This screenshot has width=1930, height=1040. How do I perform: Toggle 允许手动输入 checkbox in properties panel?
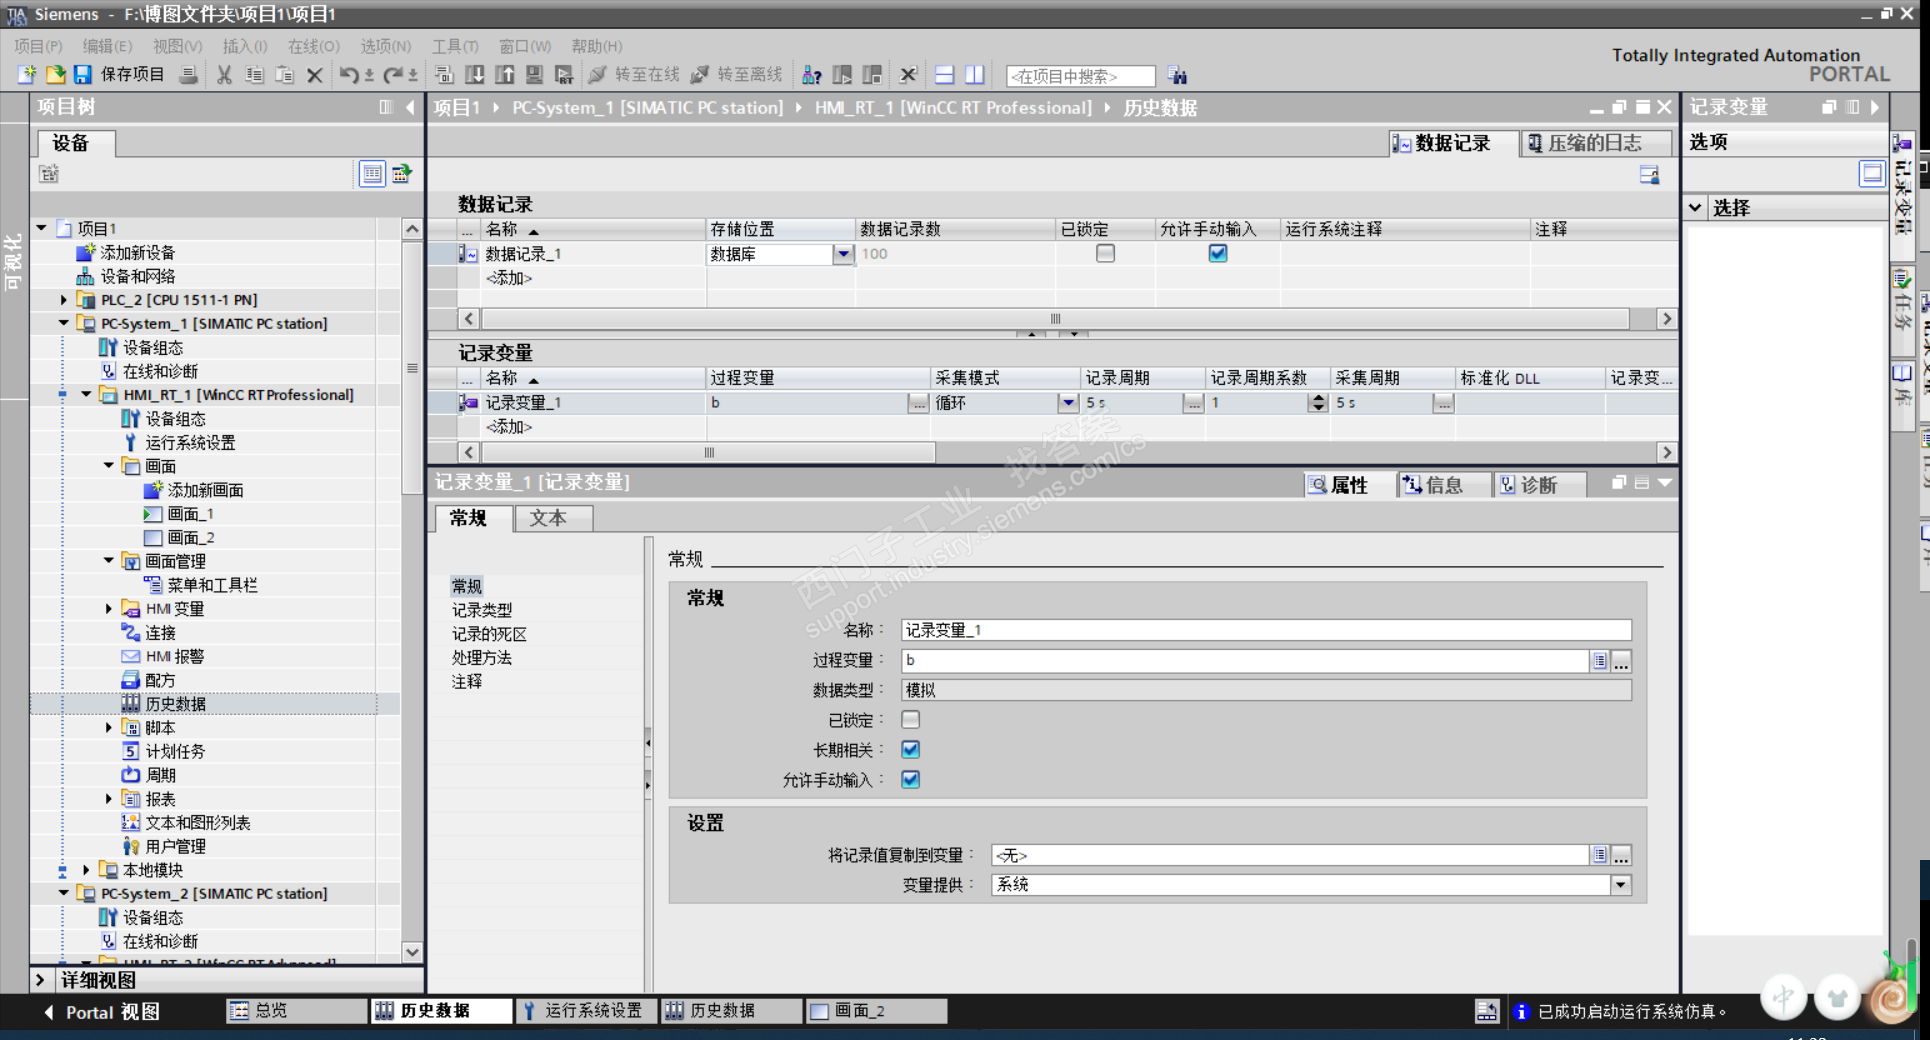(x=910, y=780)
